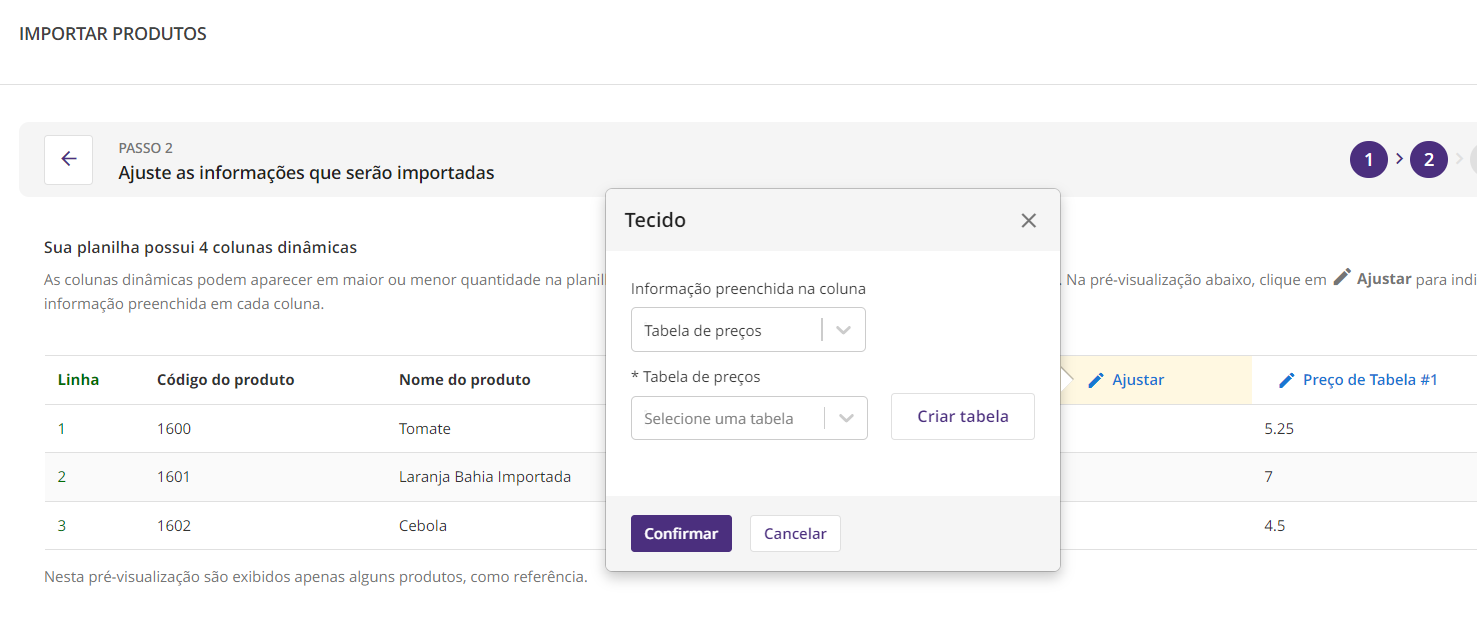
Task: Click the Cebola product name
Action: (422, 526)
